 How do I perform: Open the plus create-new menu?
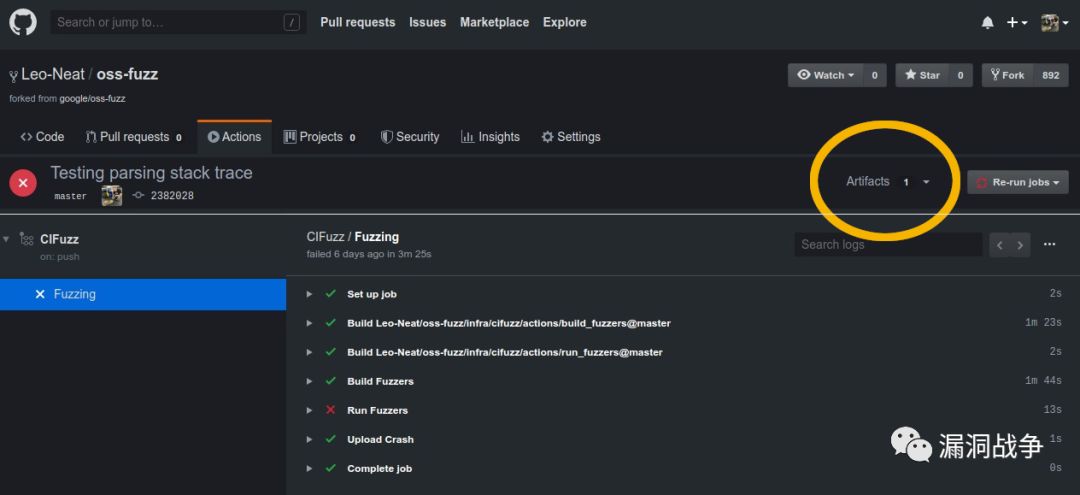[x=1017, y=23]
